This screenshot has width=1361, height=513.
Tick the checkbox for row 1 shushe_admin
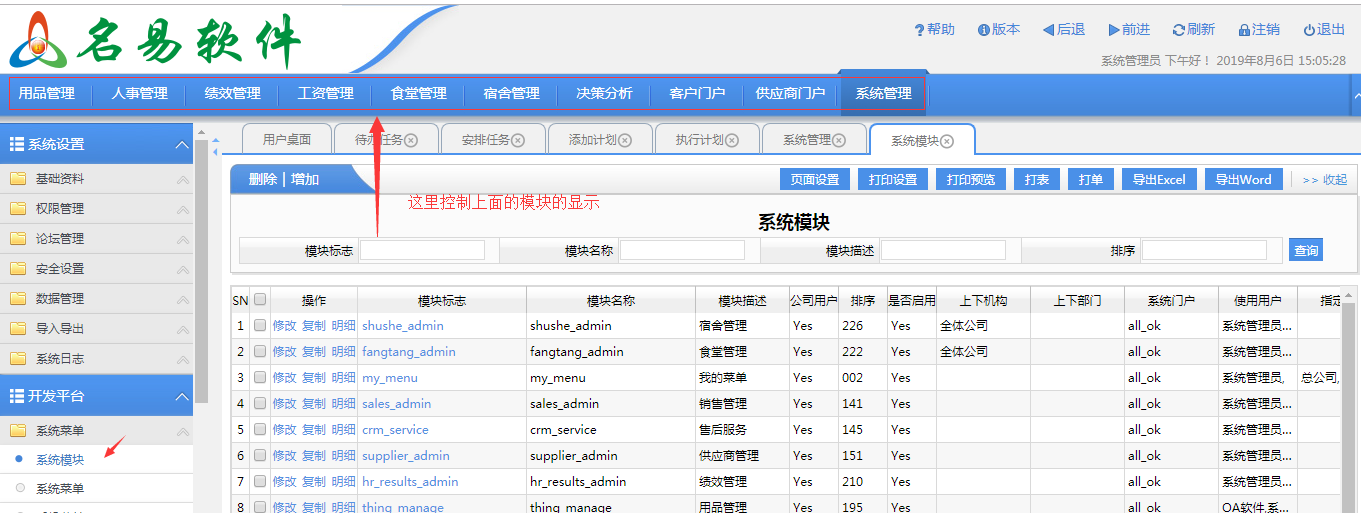[260, 325]
